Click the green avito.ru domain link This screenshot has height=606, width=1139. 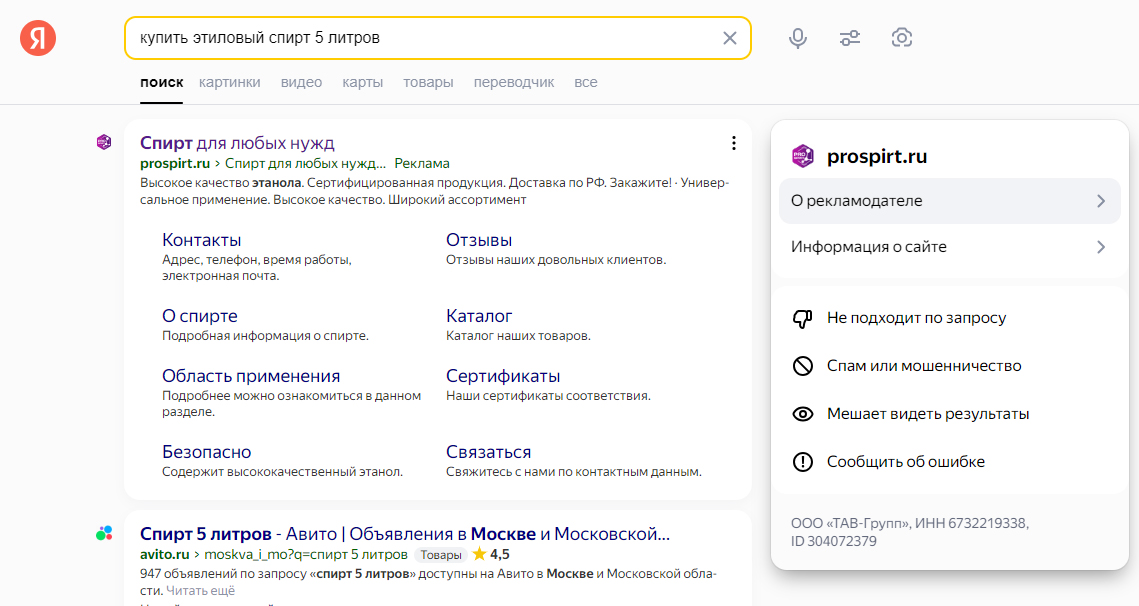point(165,554)
